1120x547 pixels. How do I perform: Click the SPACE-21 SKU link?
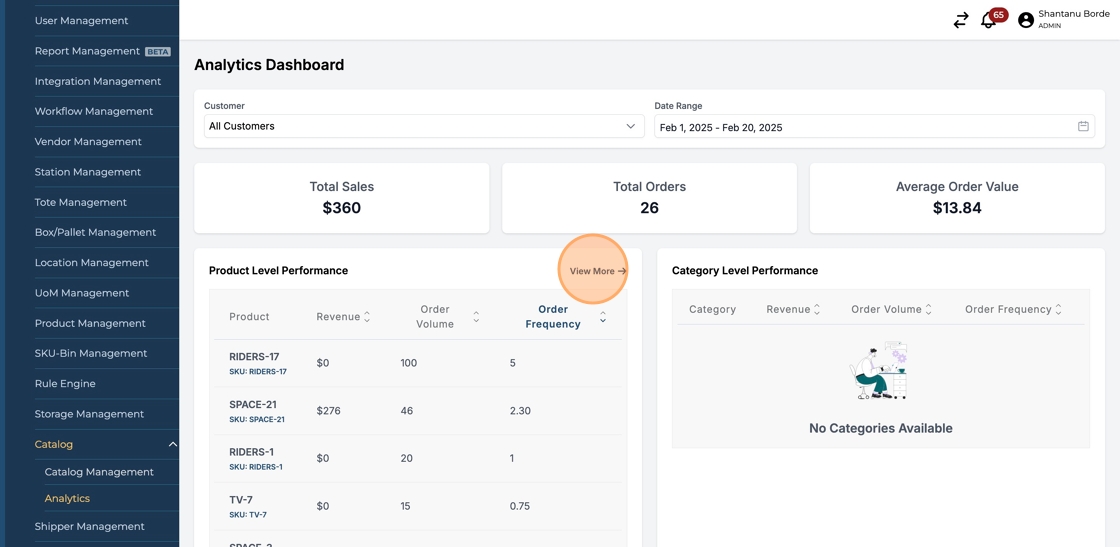click(257, 420)
